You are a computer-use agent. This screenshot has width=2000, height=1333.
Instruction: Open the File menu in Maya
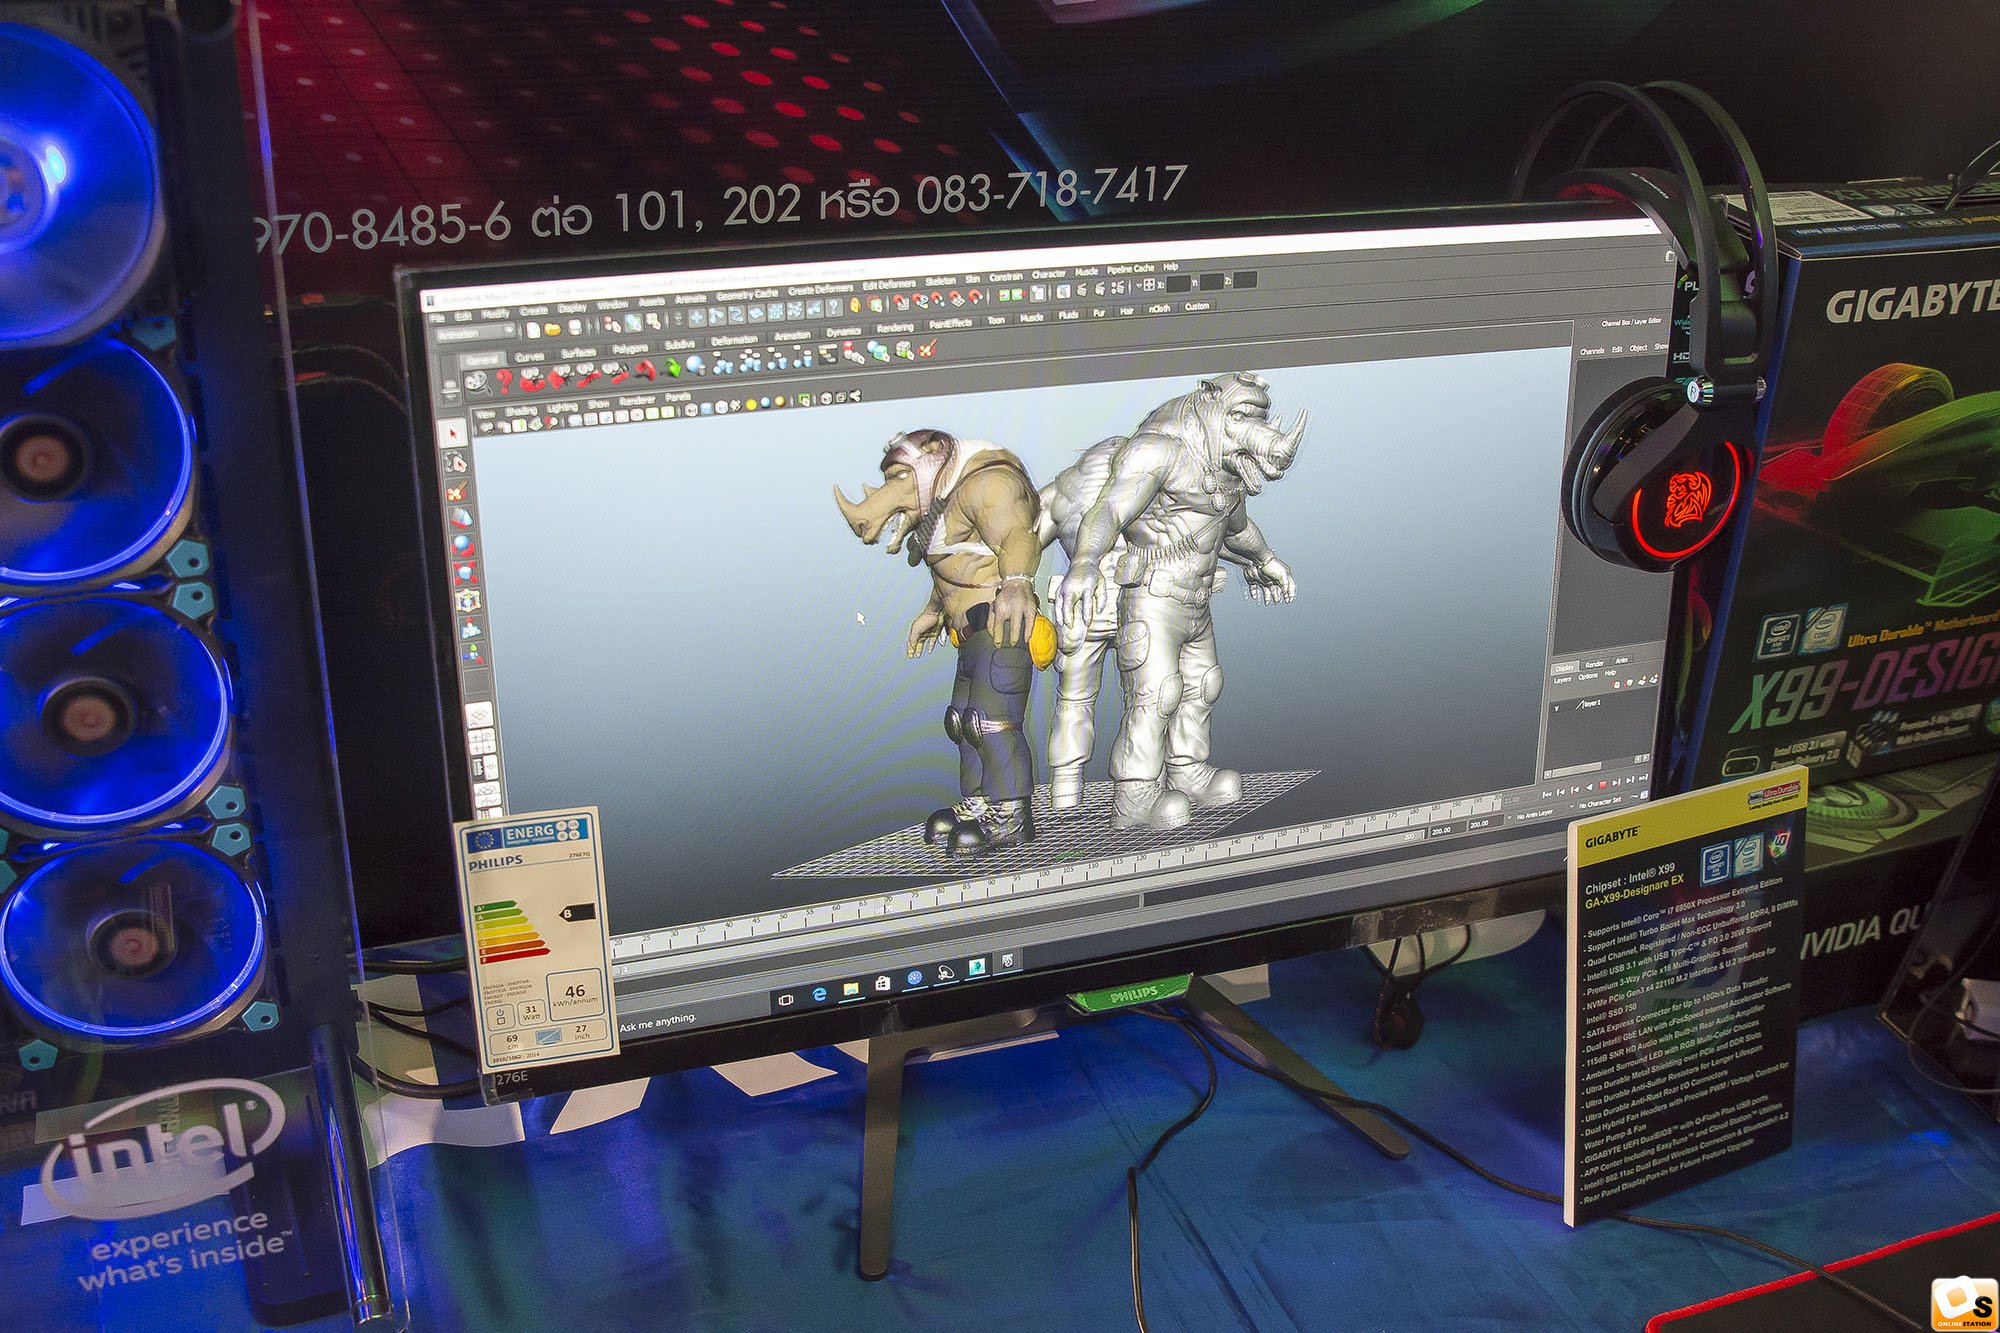tap(438, 318)
